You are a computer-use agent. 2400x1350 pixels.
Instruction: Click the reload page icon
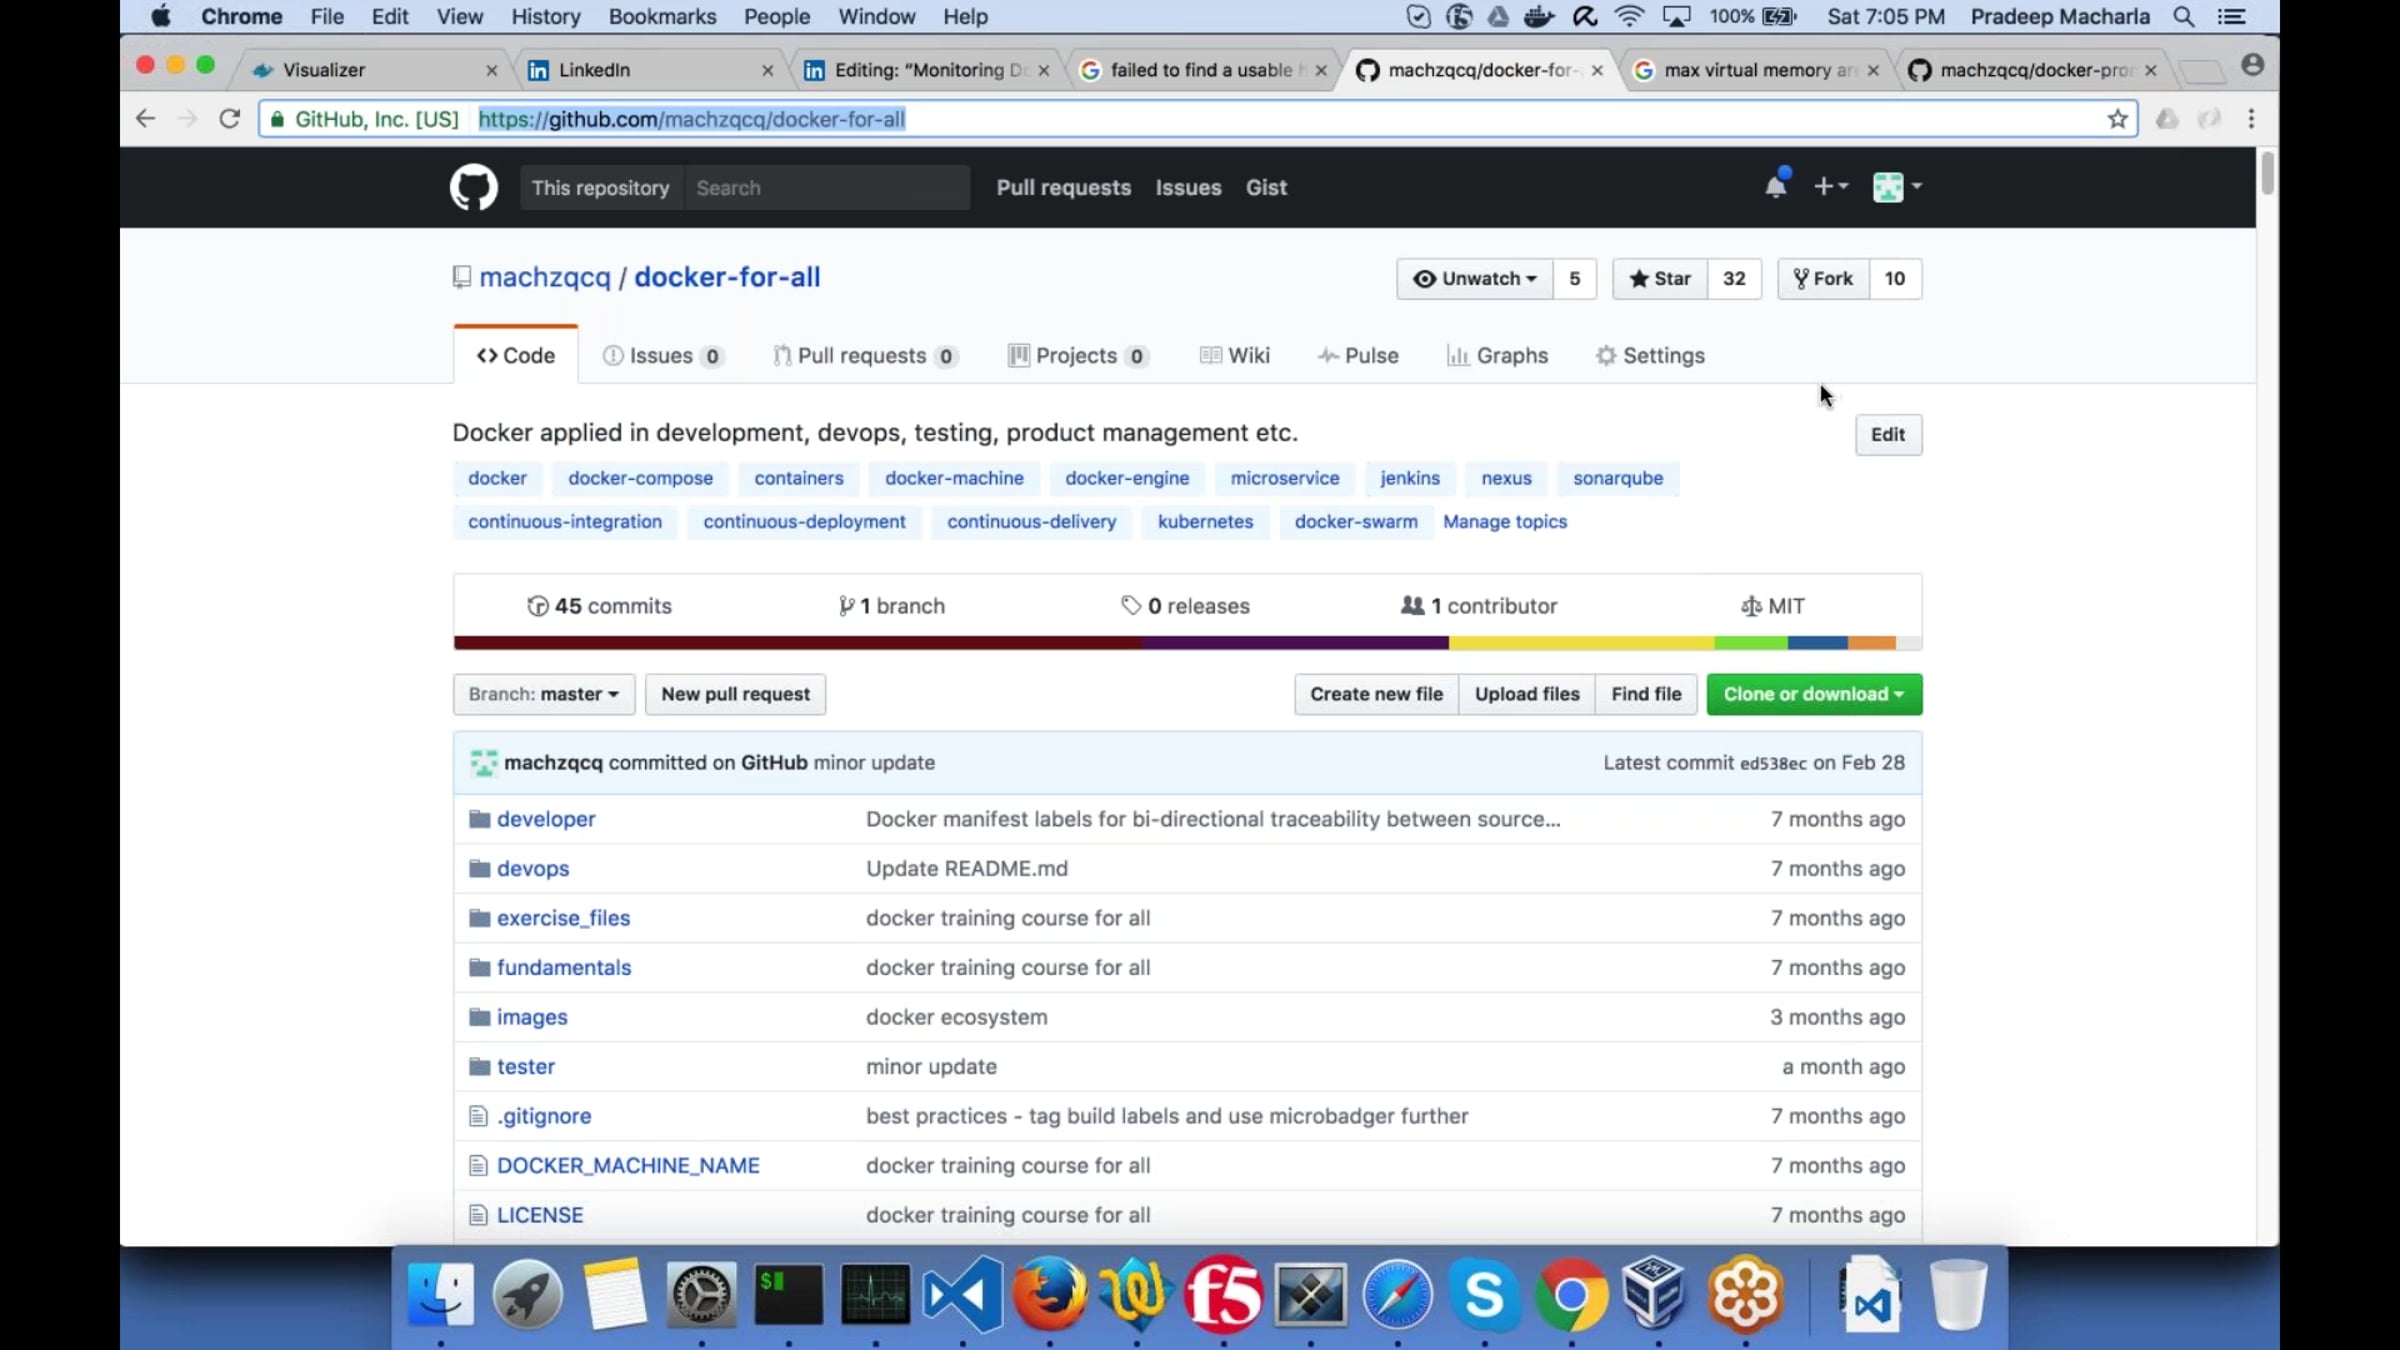[229, 119]
